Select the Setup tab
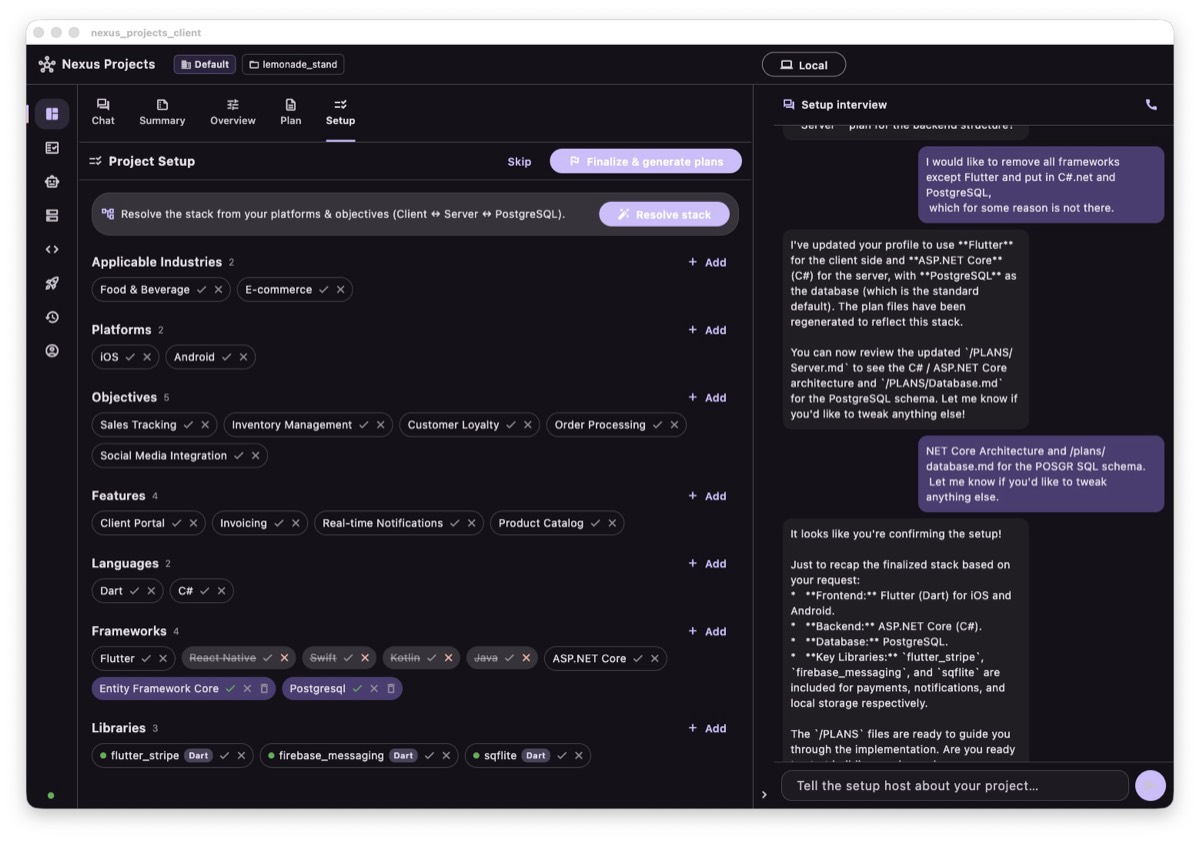 (x=340, y=112)
